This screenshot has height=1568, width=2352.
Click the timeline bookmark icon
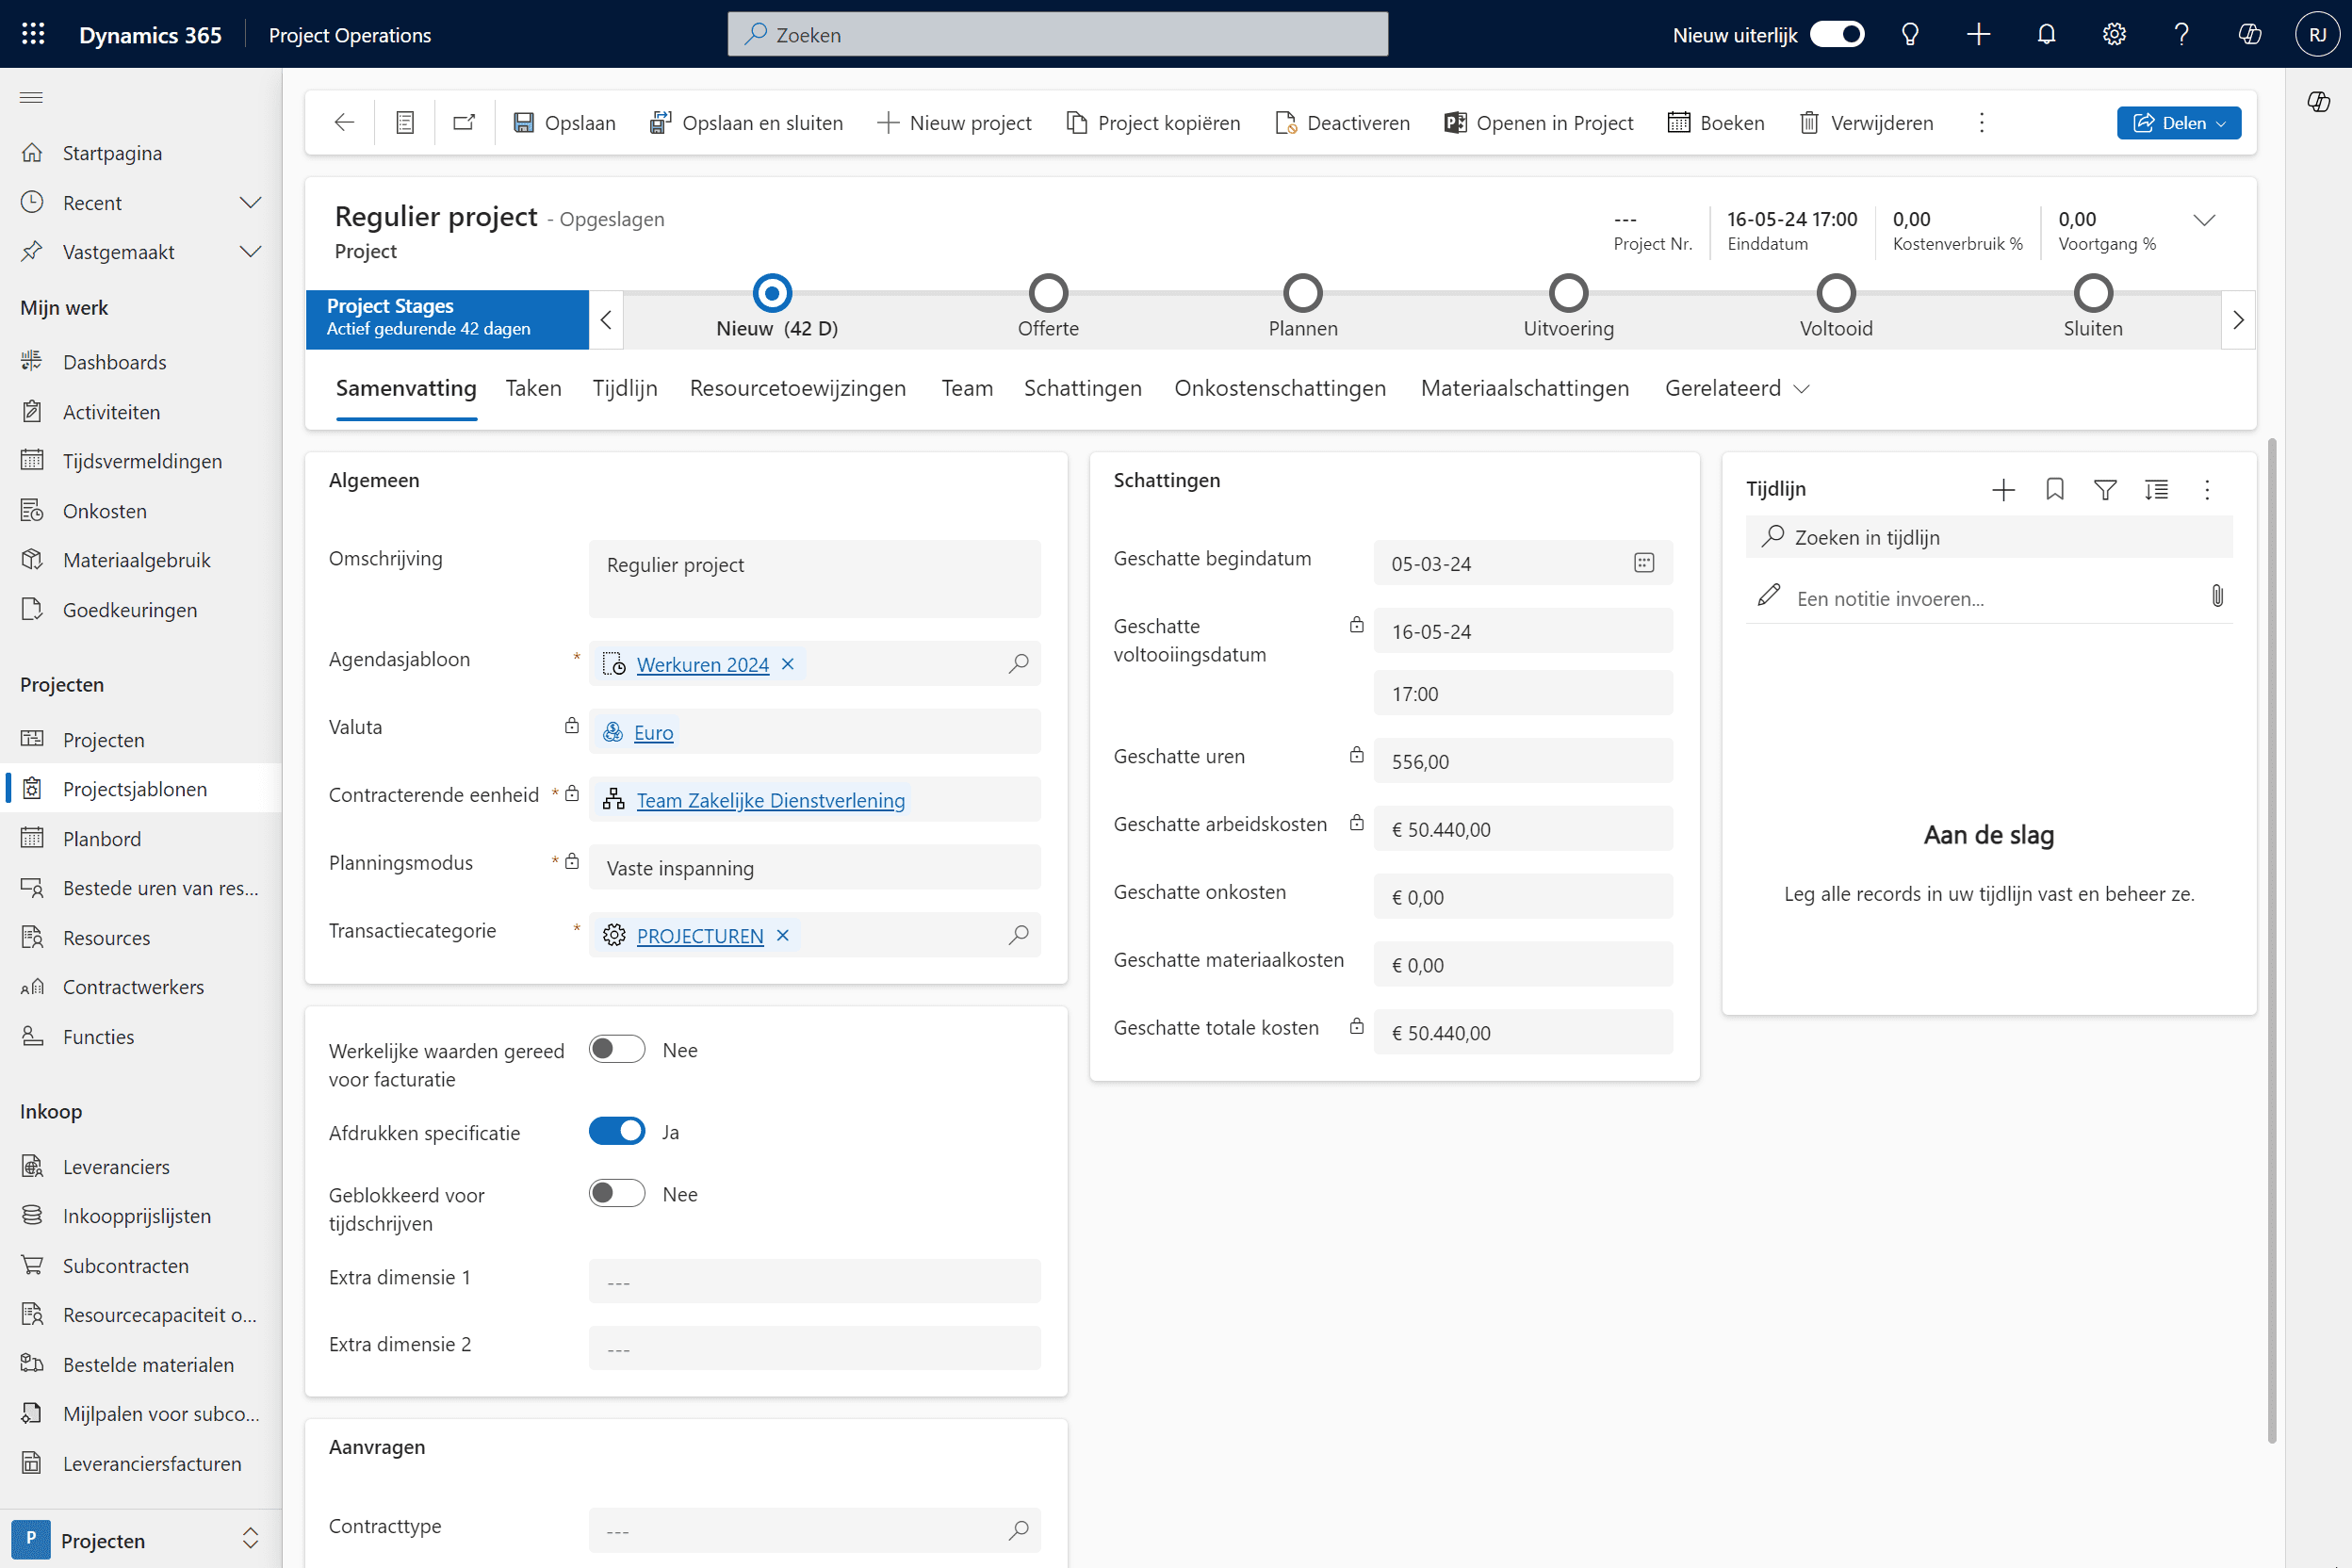point(2055,489)
